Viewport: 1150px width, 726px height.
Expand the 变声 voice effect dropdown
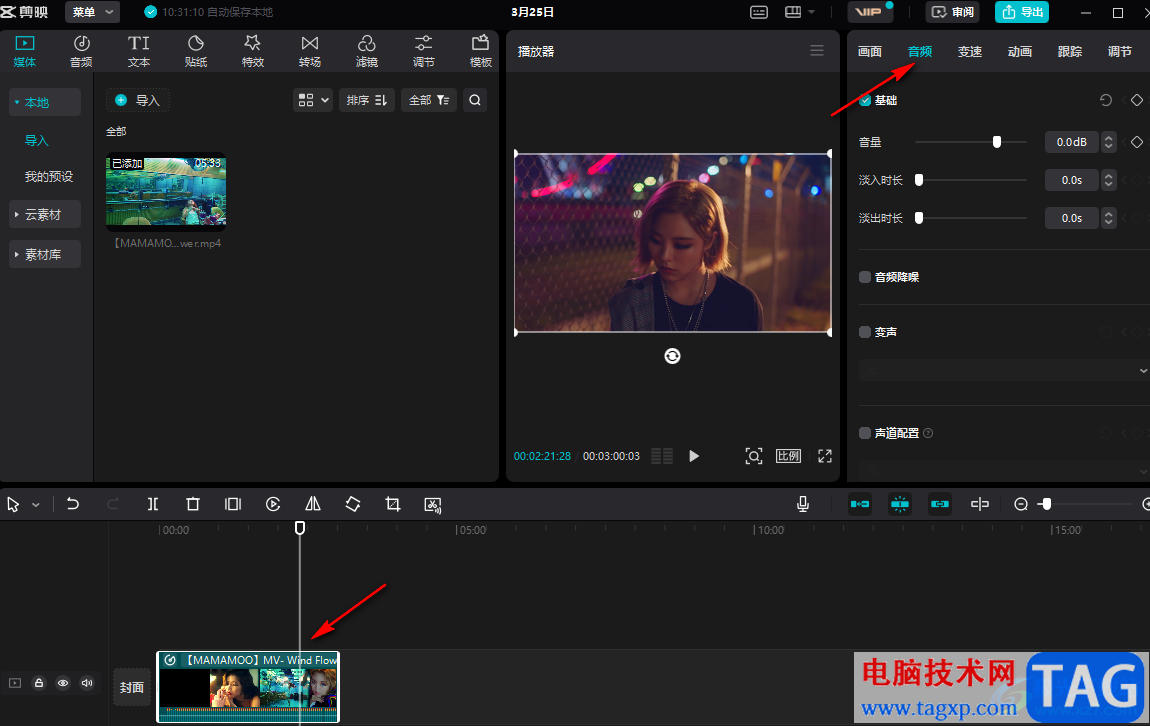[1003, 371]
